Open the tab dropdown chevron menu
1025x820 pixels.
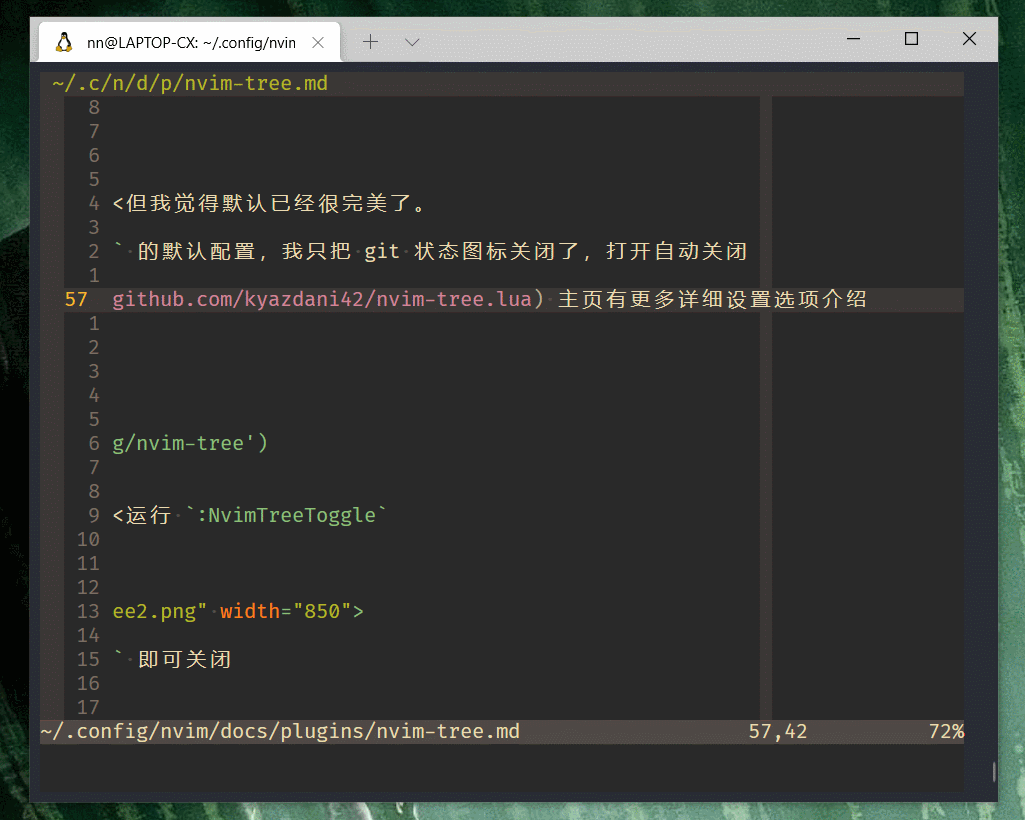coord(411,42)
